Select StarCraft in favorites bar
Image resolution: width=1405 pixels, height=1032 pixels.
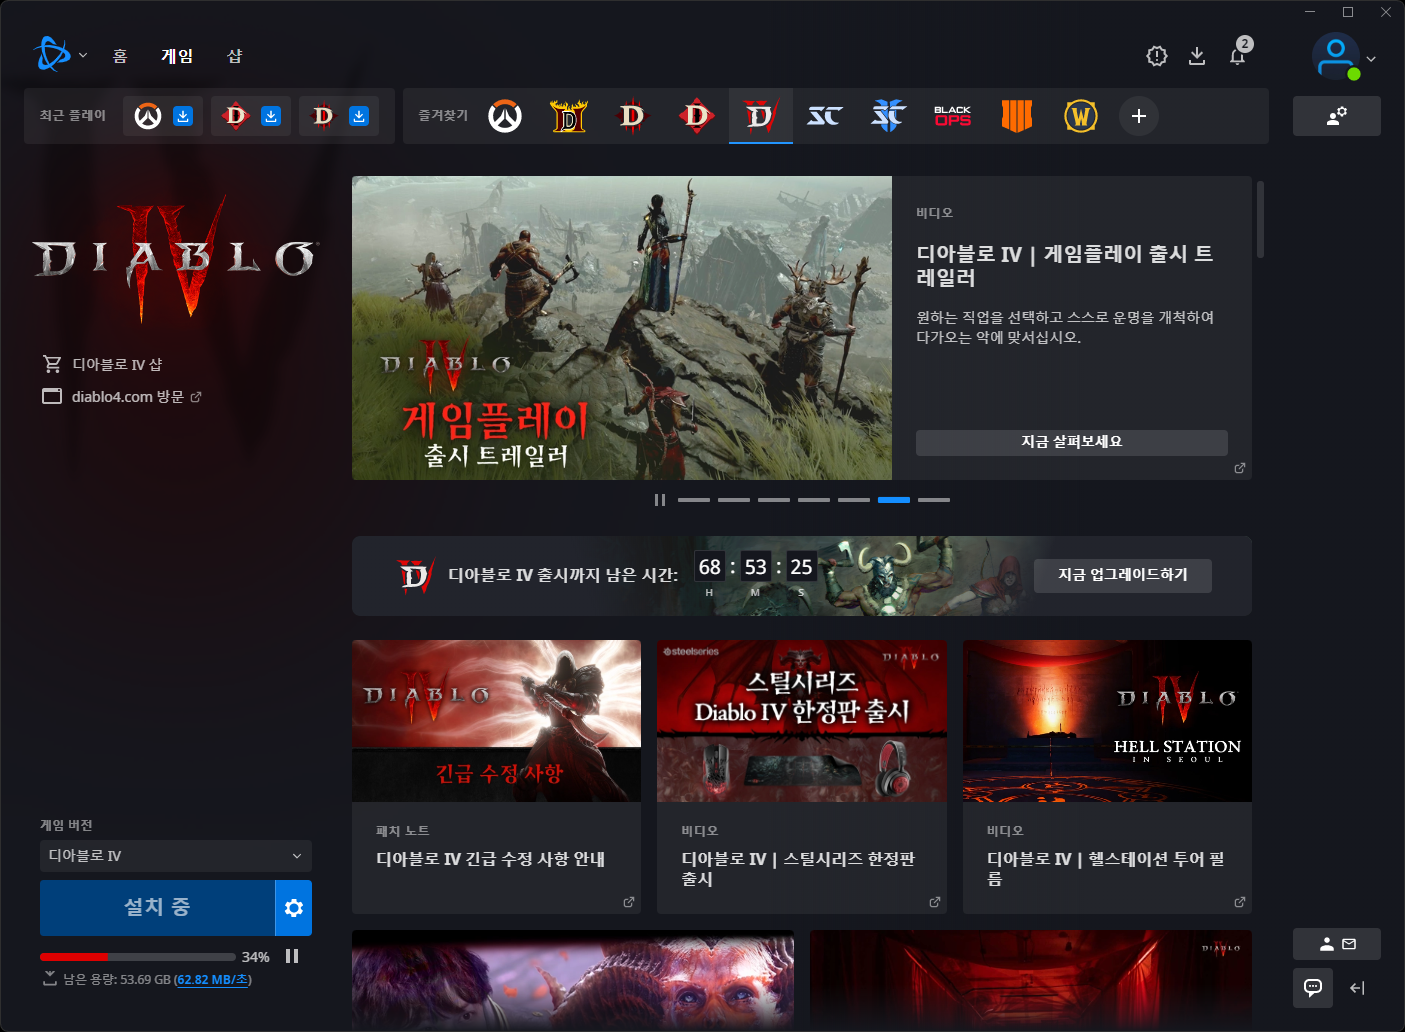(x=825, y=116)
